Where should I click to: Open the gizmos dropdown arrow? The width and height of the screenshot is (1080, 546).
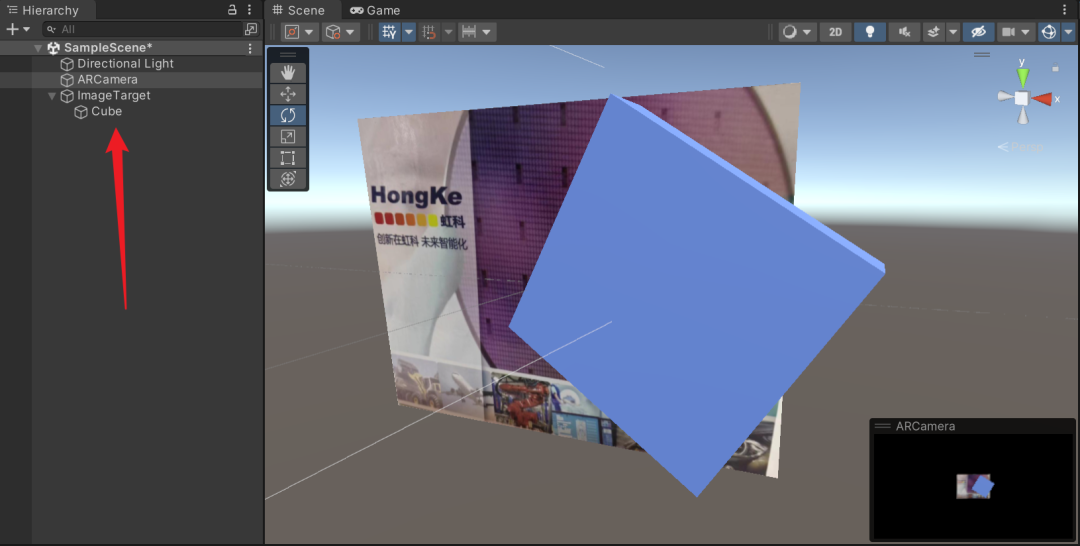(x=1068, y=32)
